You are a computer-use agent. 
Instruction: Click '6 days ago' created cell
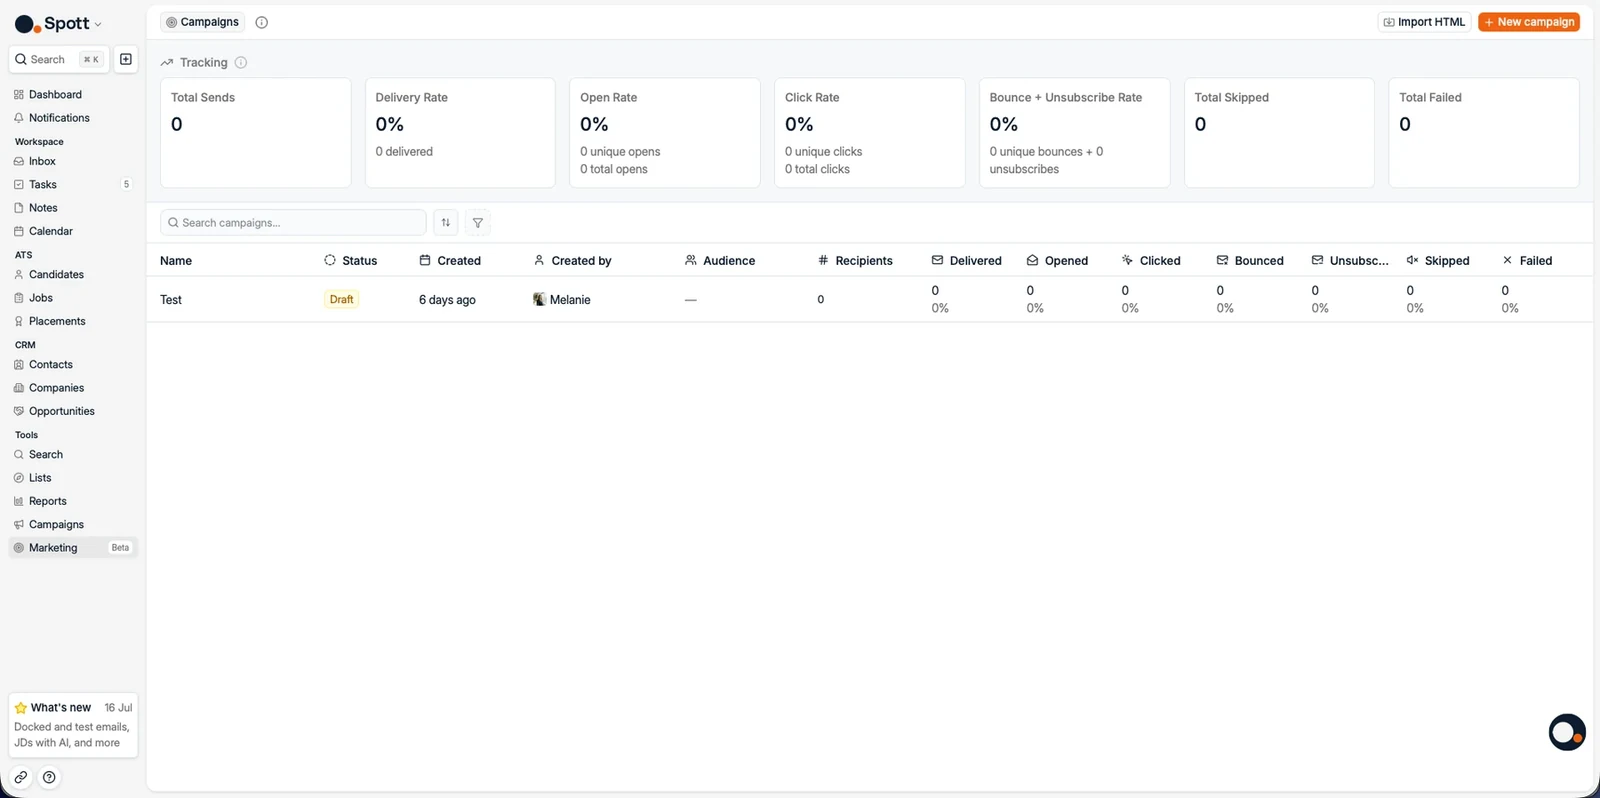coord(447,300)
